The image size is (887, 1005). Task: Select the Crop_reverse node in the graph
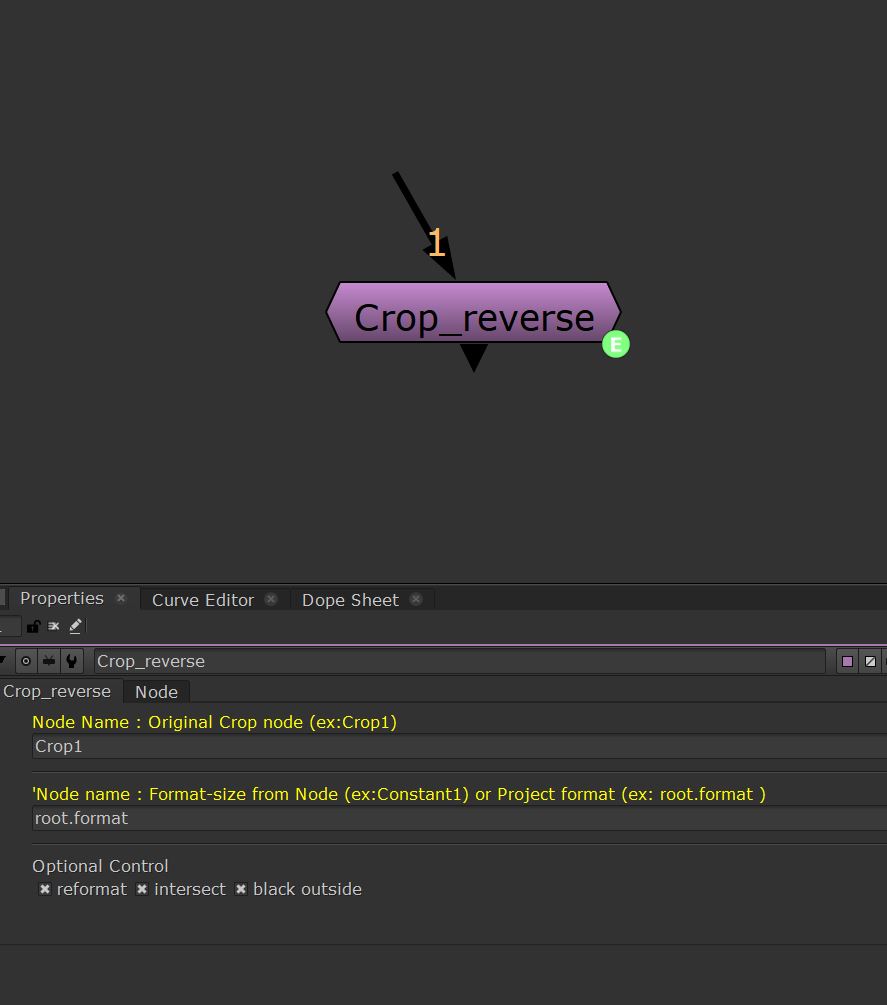coord(473,317)
